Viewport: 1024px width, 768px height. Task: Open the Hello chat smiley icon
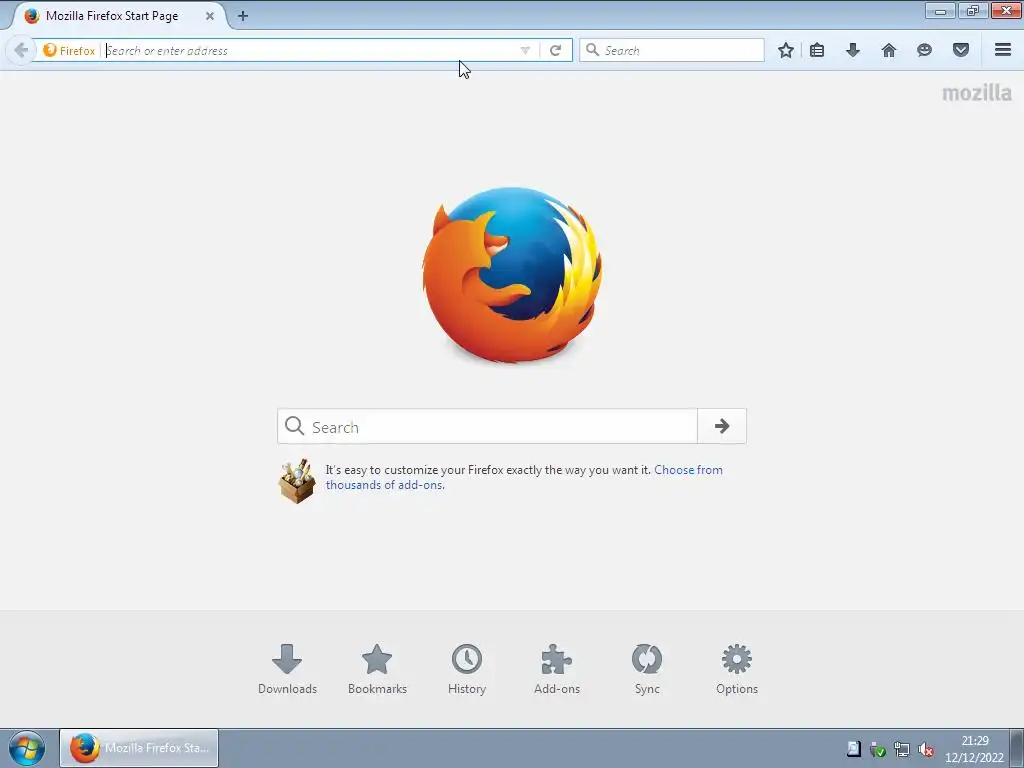[924, 50]
